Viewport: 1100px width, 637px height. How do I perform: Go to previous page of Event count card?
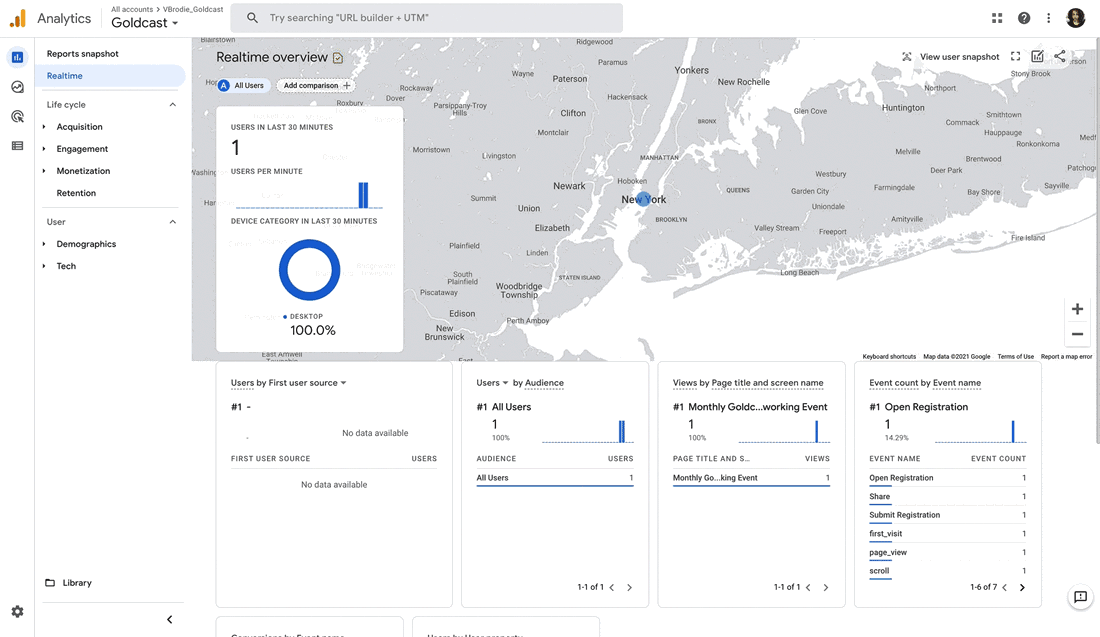1005,588
